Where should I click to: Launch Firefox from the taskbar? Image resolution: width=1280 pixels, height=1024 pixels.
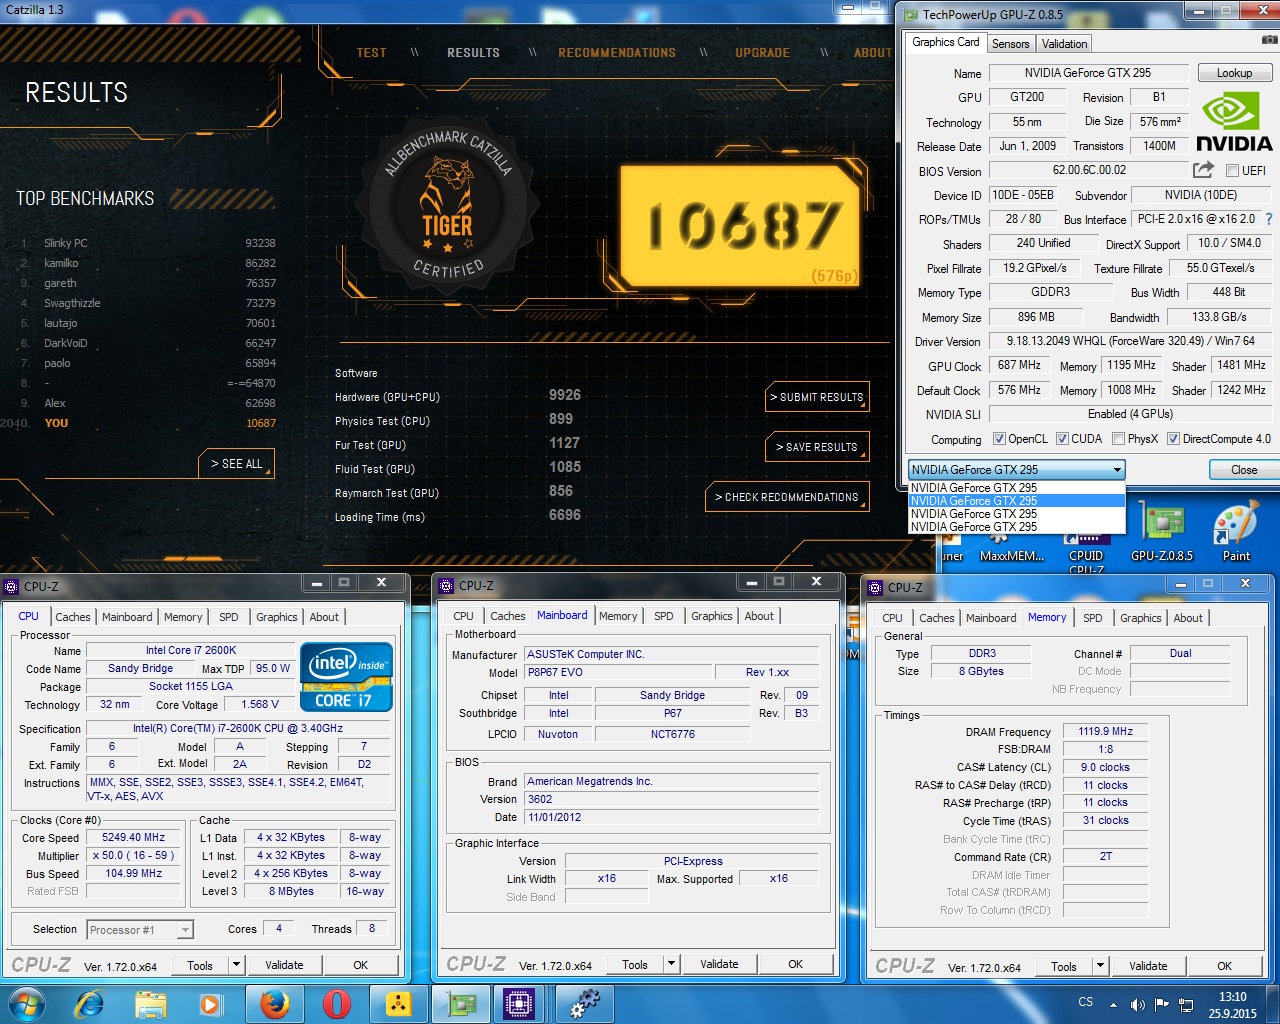pyautogui.click(x=274, y=1003)
